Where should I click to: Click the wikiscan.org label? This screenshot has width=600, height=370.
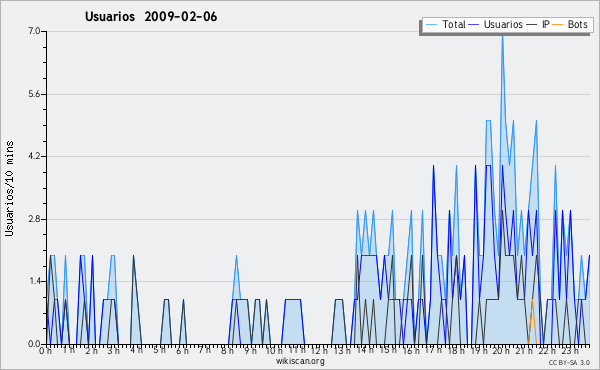pyautogui.click(x=300, y=361)
